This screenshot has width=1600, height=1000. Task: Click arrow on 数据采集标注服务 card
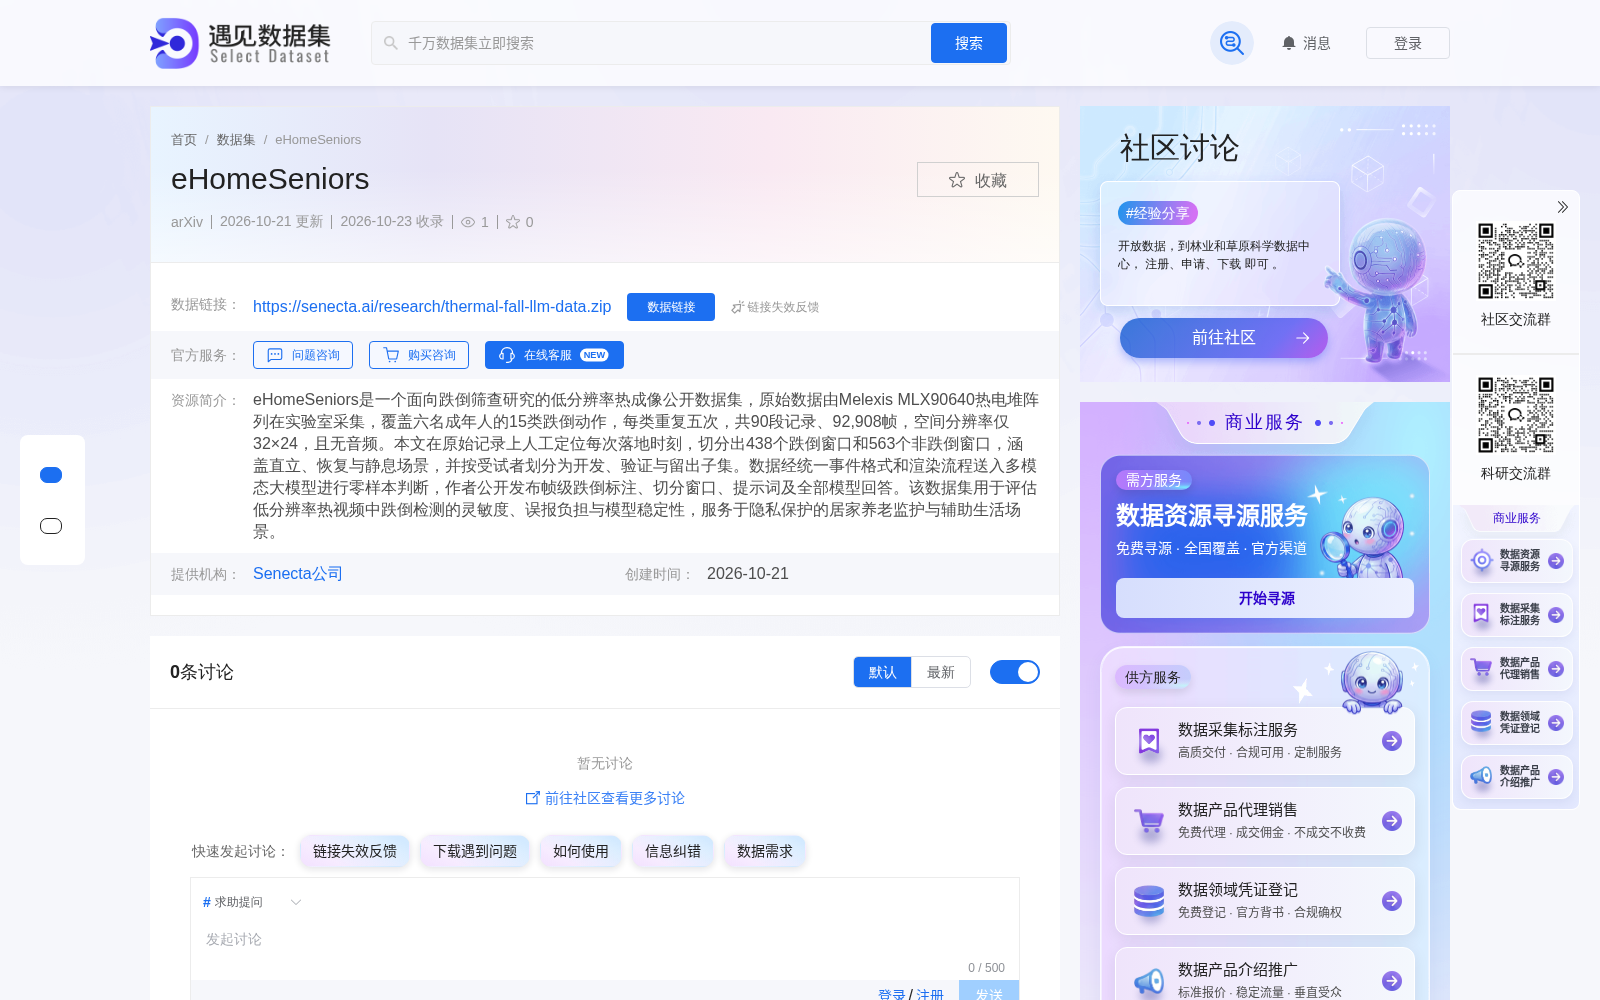pyautogui.click(x=1392, y=741)
